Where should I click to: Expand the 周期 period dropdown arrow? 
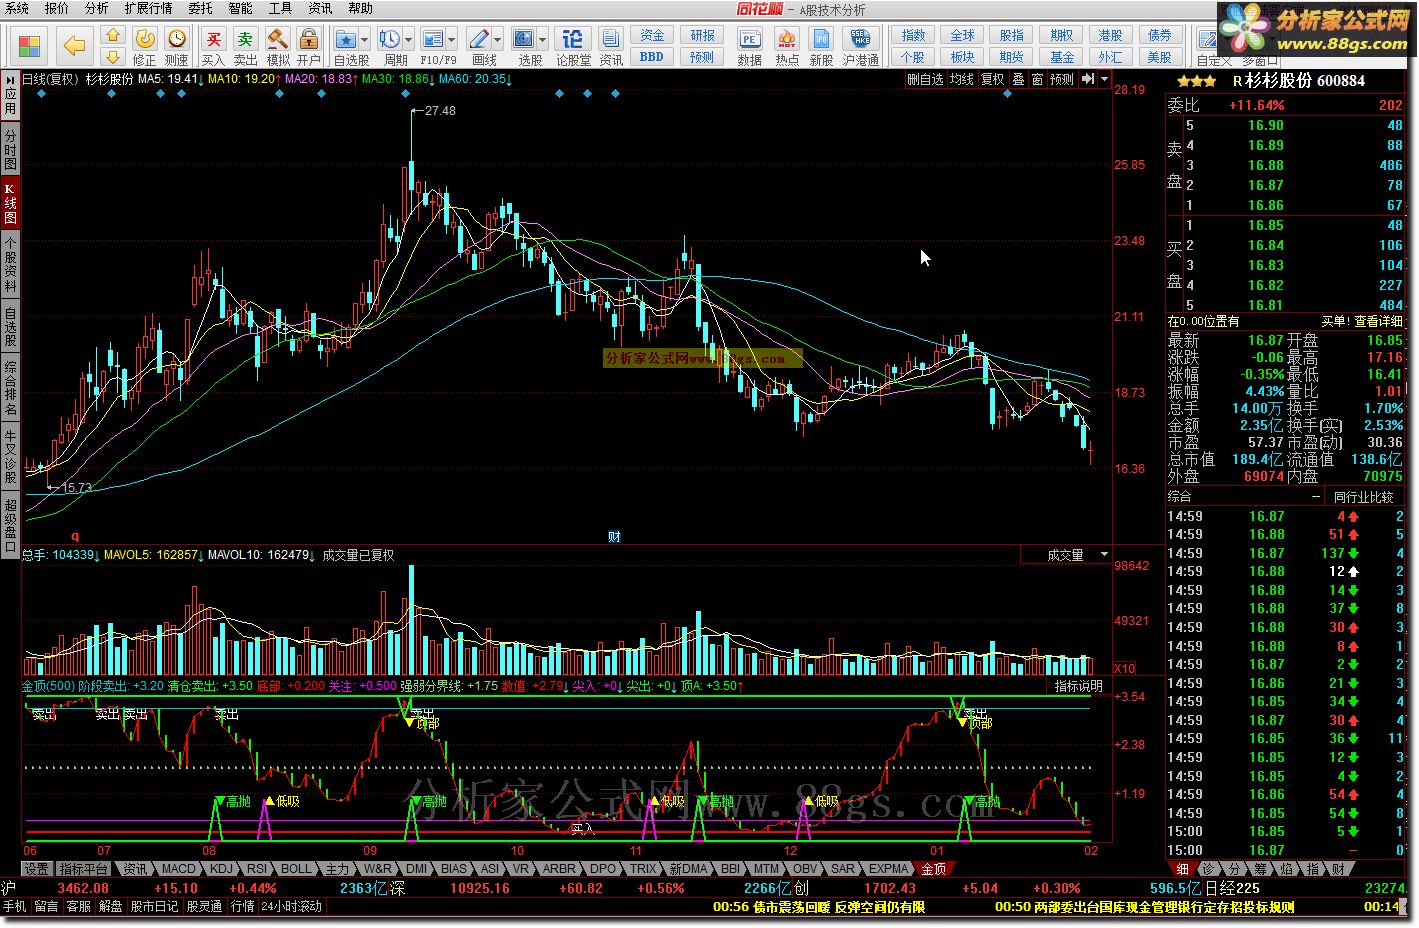click(408, 40)
